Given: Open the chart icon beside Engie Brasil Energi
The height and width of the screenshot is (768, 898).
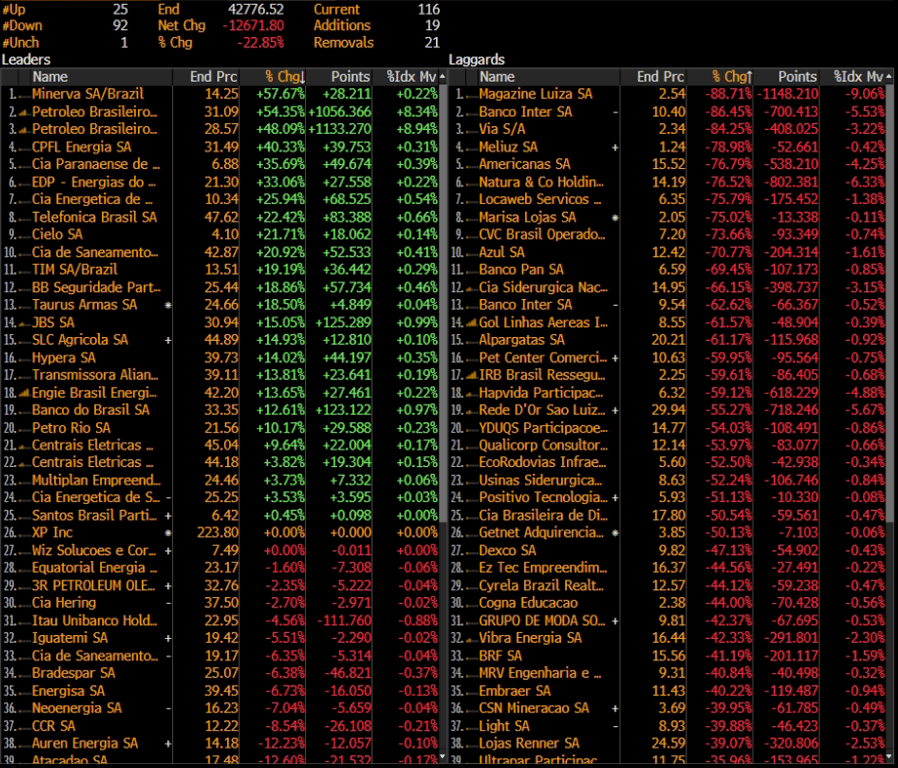Looking at the screenshot, I should pyautogui.click(x=23, y=393).
